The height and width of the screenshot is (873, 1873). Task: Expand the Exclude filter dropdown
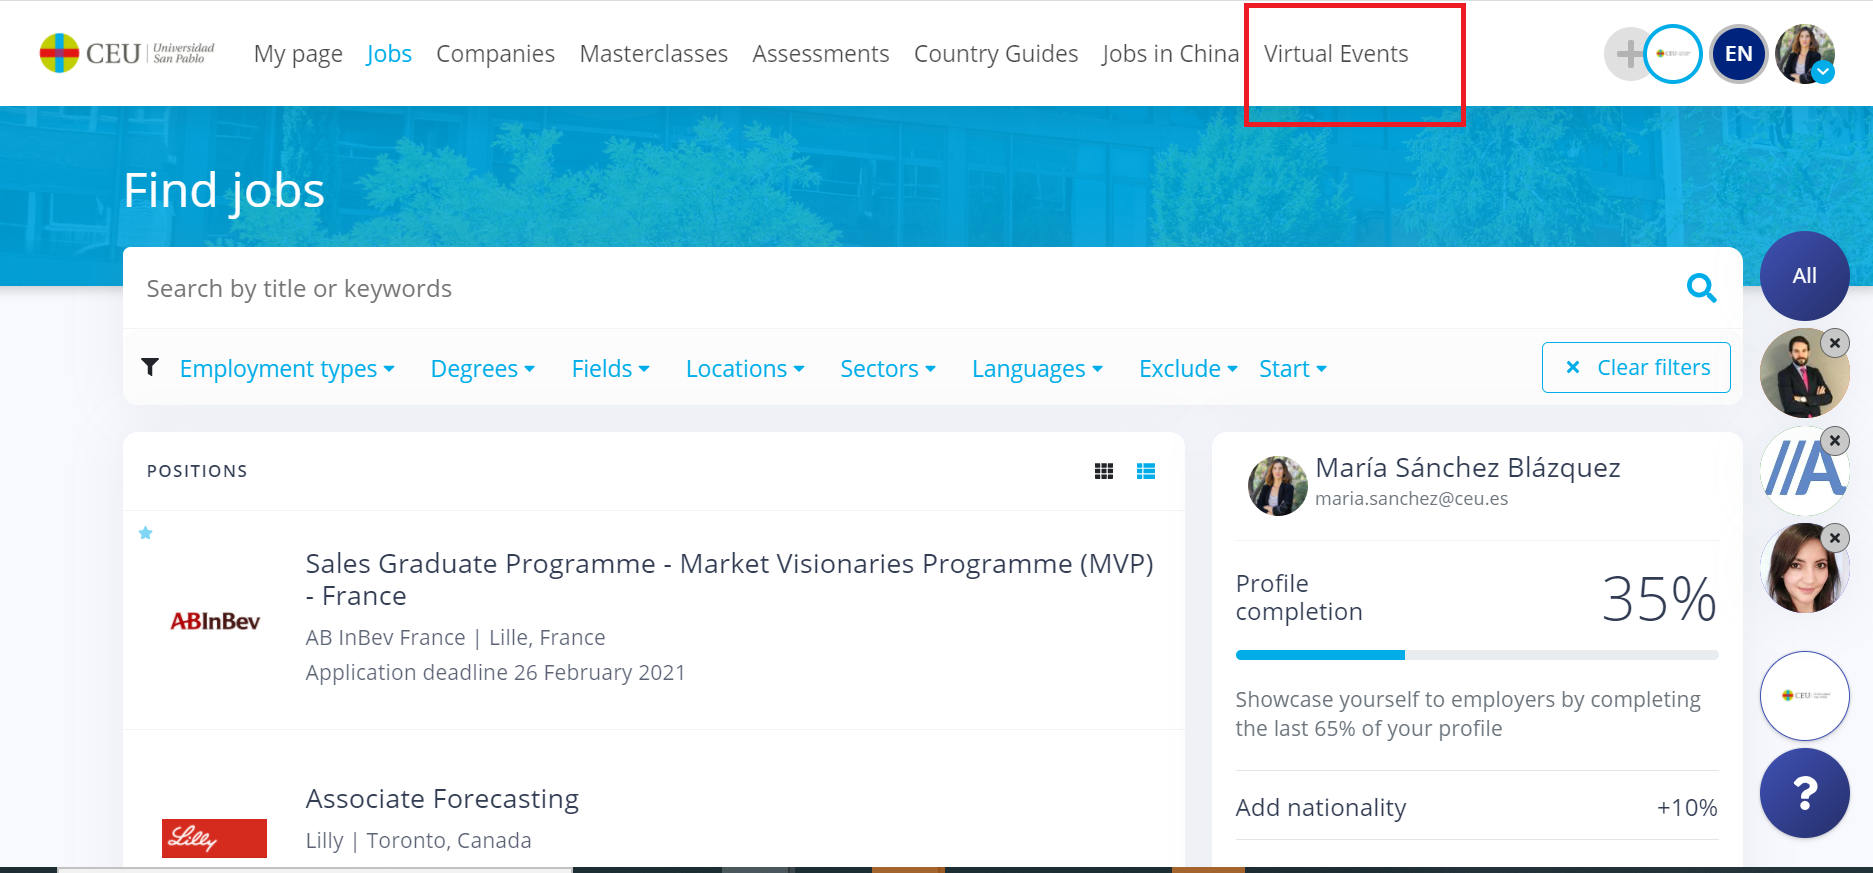click(1188, 369)
